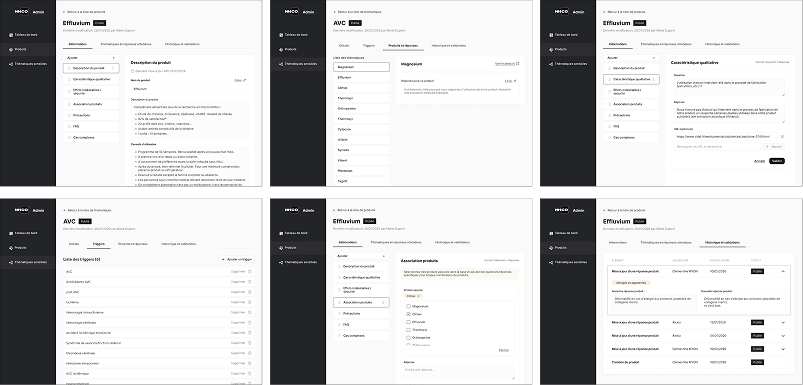Select 'FAQ' item on Association produits screen

point(361,325)
